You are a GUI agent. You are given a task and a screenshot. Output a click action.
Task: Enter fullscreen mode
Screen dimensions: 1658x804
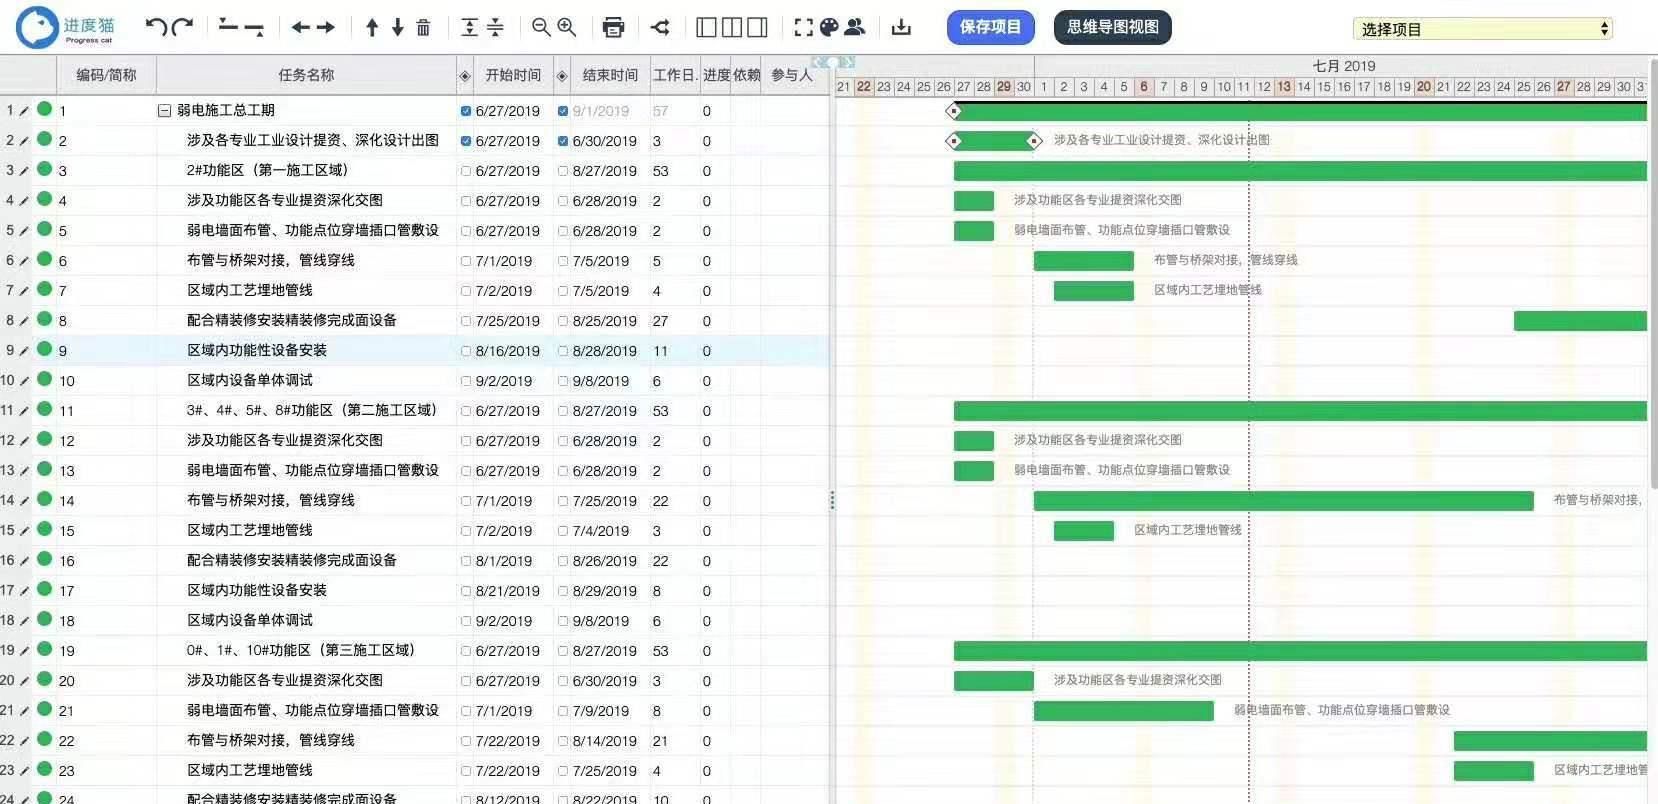coord(803,28)
